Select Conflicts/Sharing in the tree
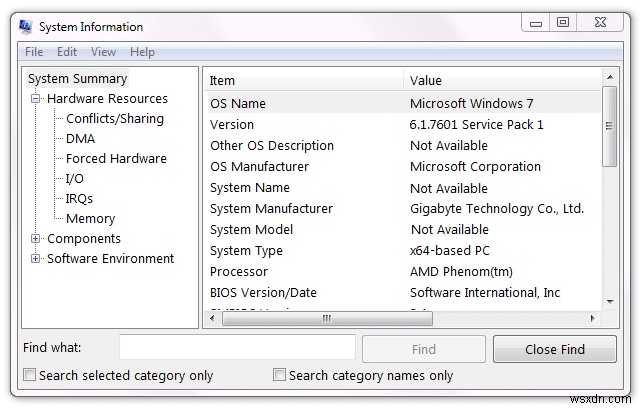 [x=115, y=119]
